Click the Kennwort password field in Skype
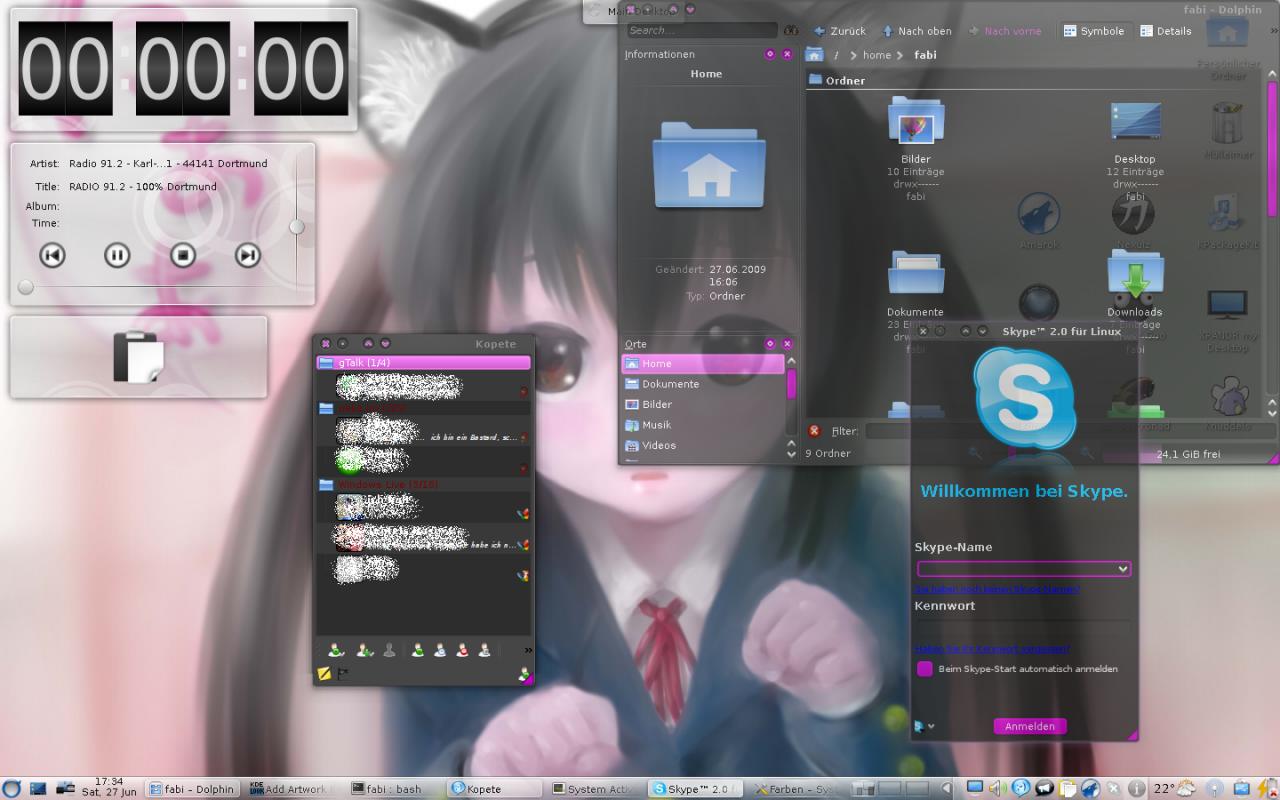The width and height of the screenshot is (1280, 800). tap(1024, 627)
